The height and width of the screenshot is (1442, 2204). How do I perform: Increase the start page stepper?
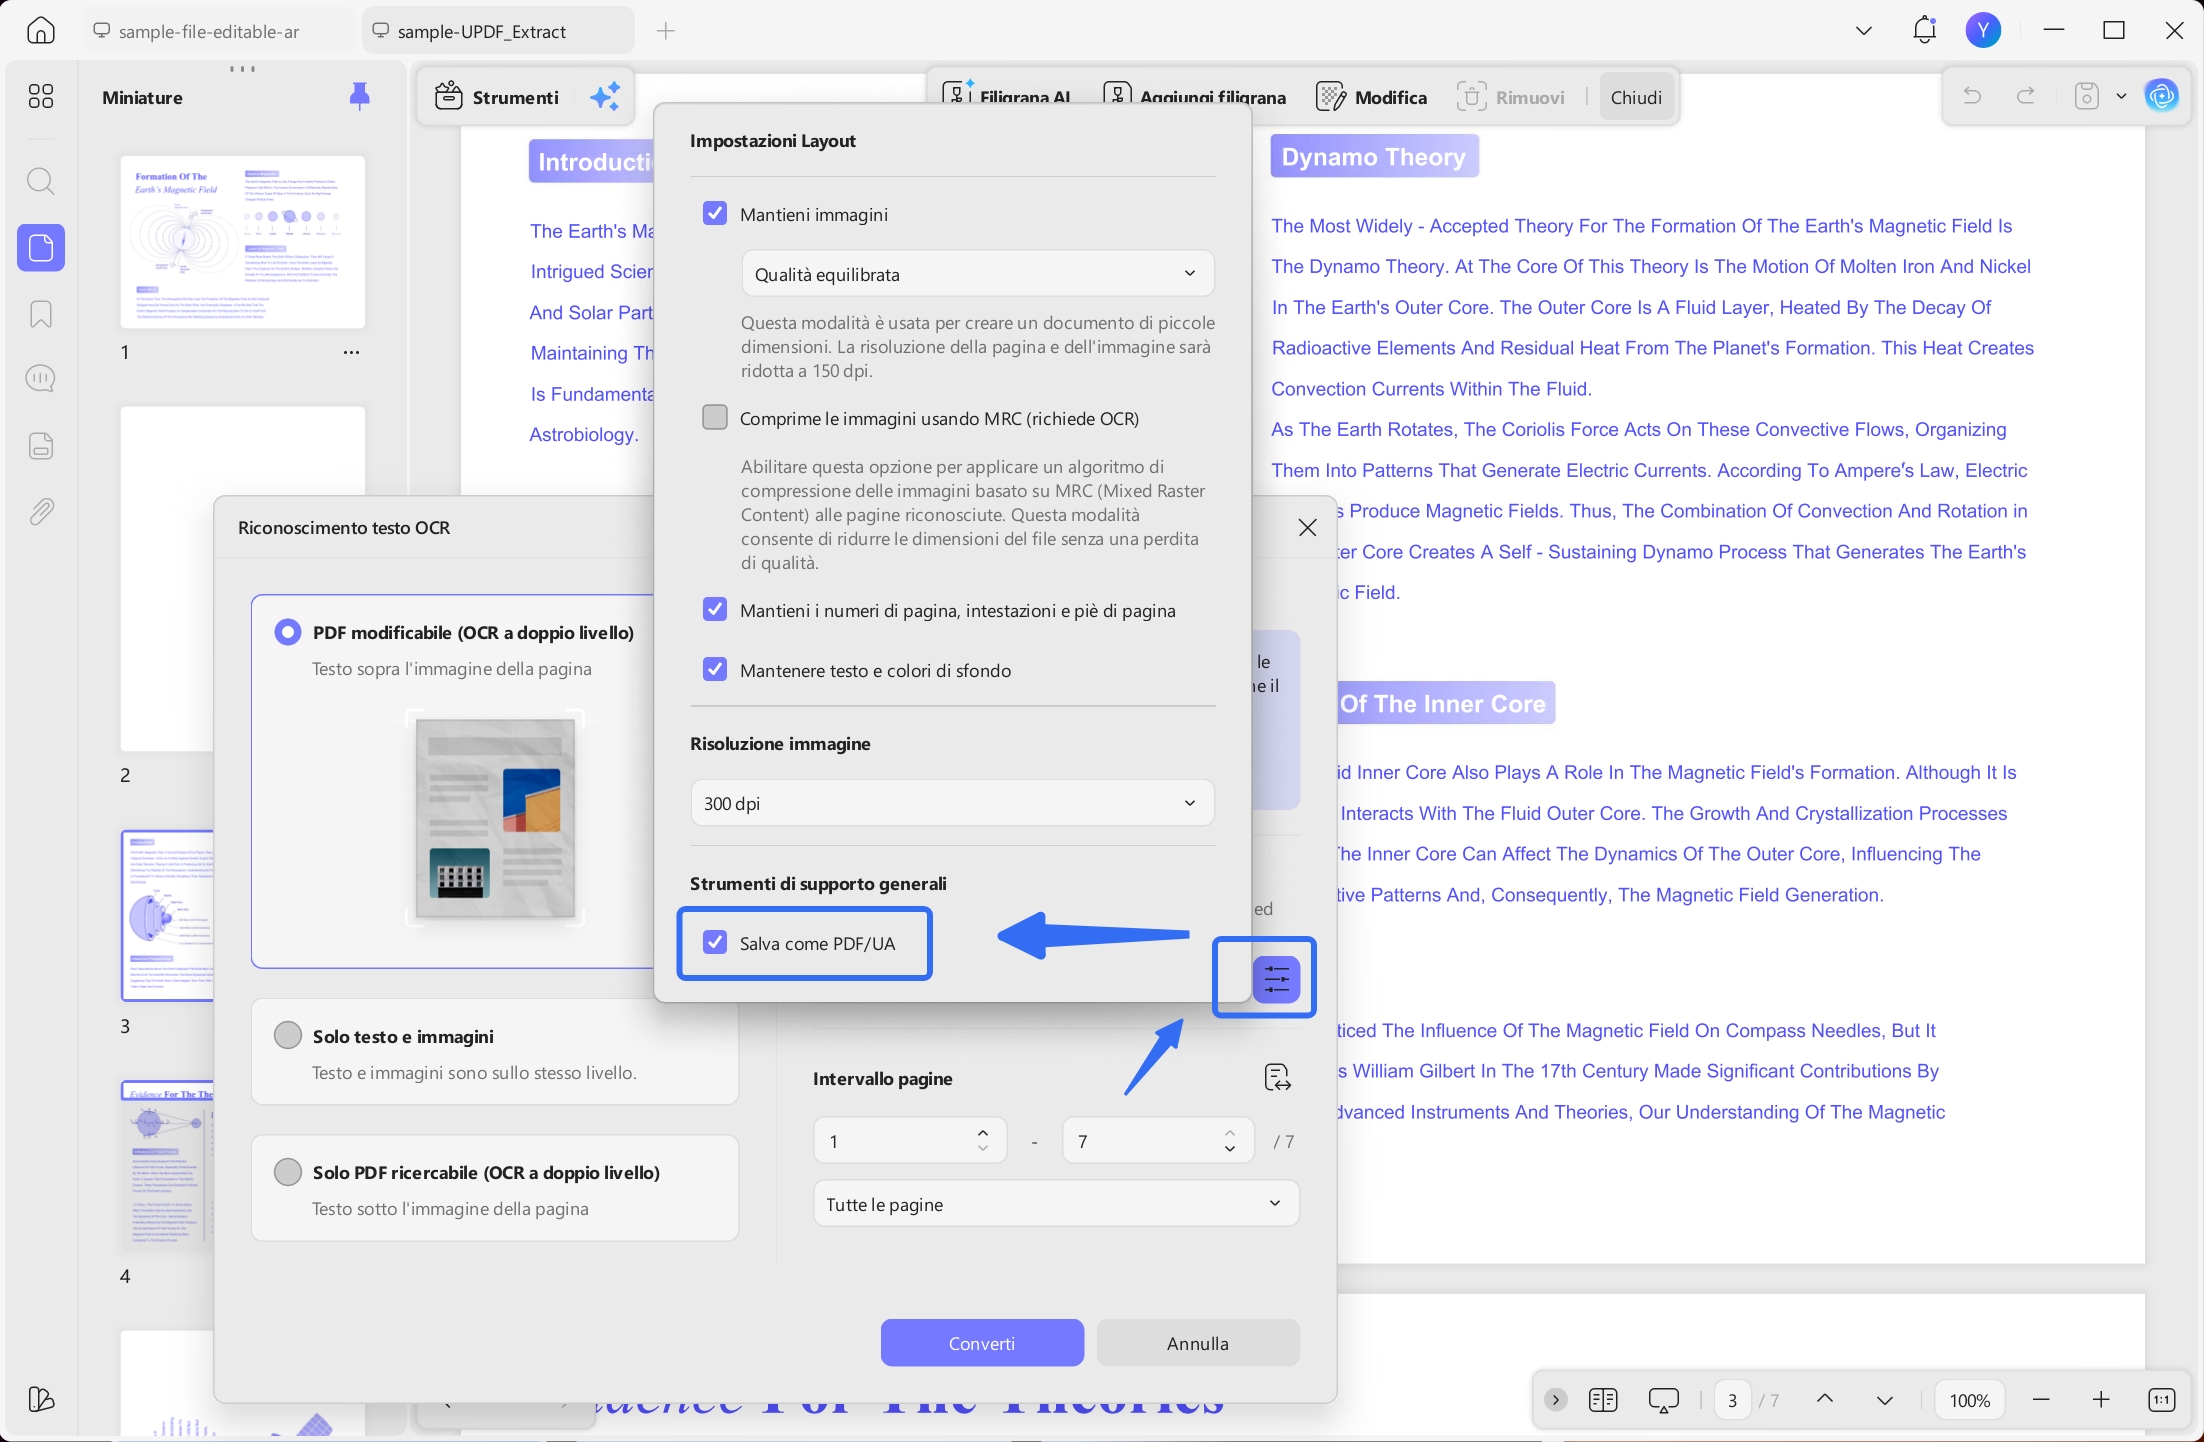point(983,1132)
